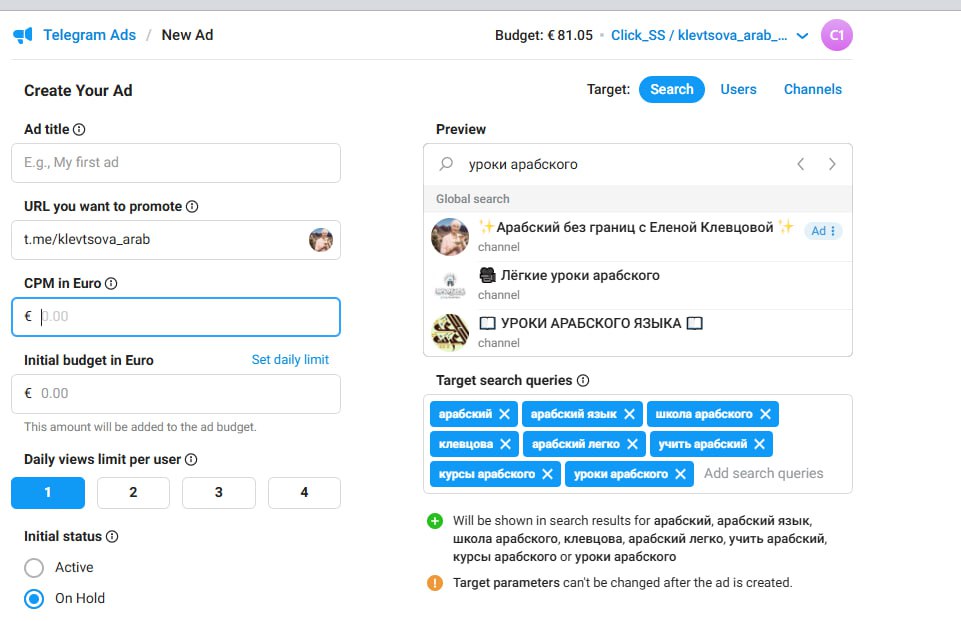Show the CPM in Euro info icon

[111, 283]
